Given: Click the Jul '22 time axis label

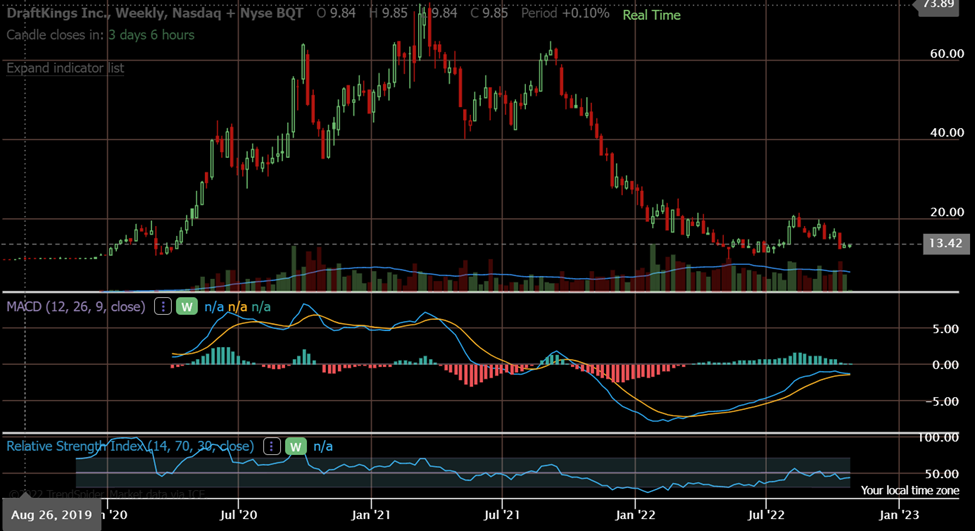Looking at the screenshot, I should (x=766, y=515).
